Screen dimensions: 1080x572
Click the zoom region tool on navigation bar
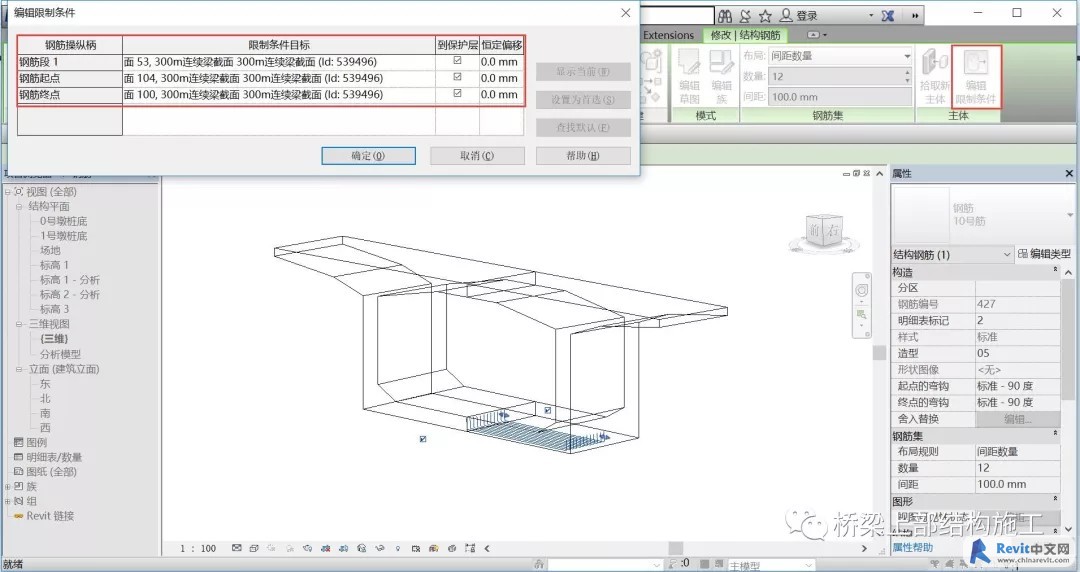[861, 315]
